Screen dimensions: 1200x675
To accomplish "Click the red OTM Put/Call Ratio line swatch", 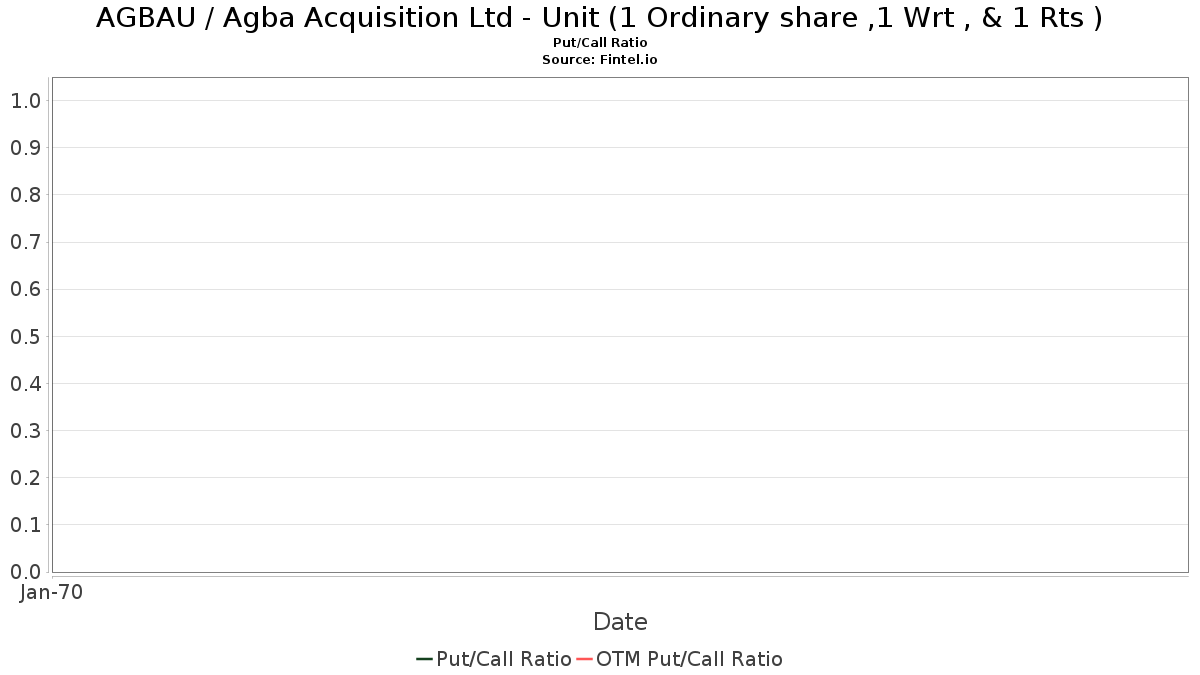I will click(x=585, y=658).
